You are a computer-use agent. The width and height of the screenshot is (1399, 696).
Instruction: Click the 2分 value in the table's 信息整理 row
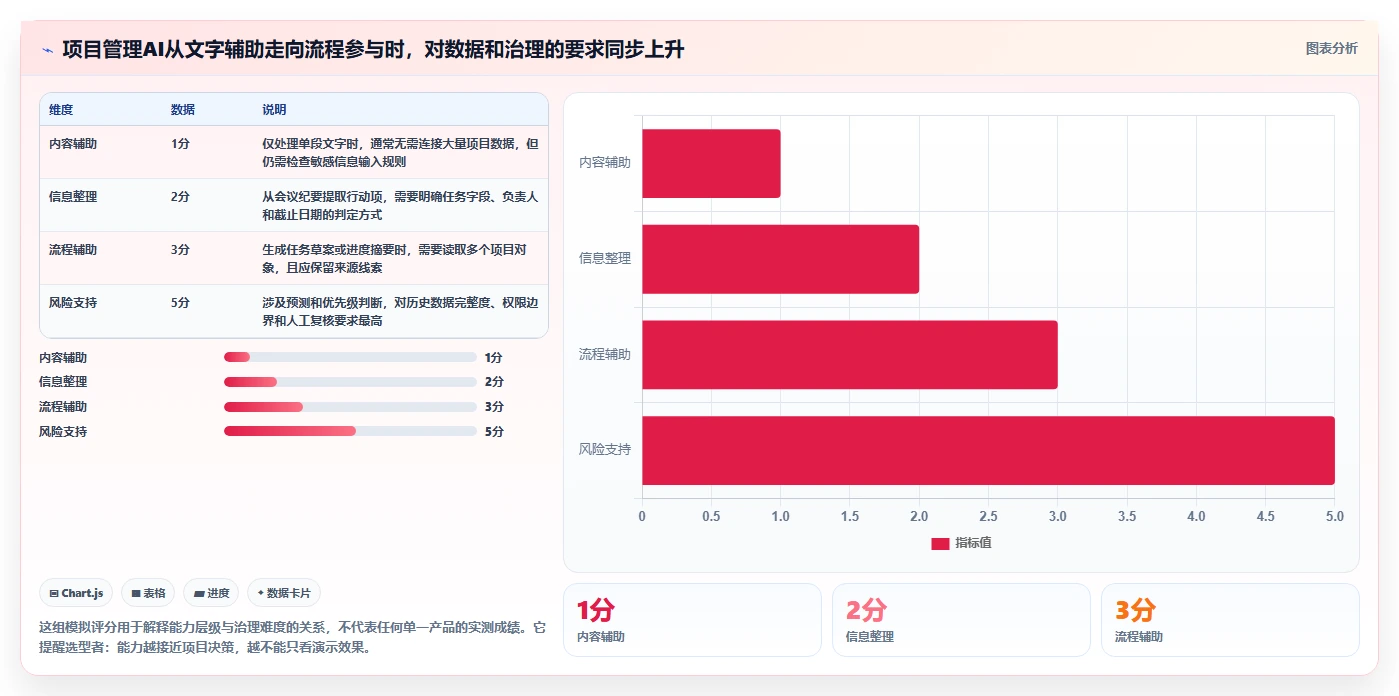180,196
